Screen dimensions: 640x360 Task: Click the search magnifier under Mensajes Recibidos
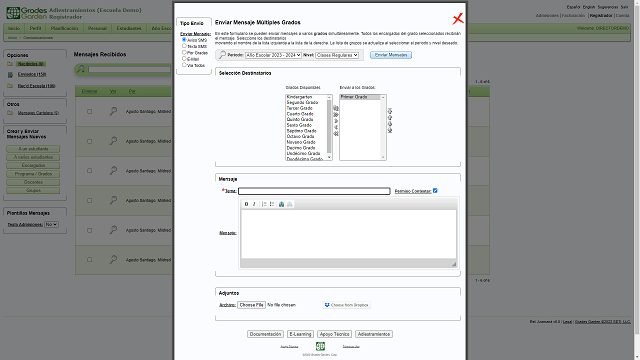click(x=81, y=69)
